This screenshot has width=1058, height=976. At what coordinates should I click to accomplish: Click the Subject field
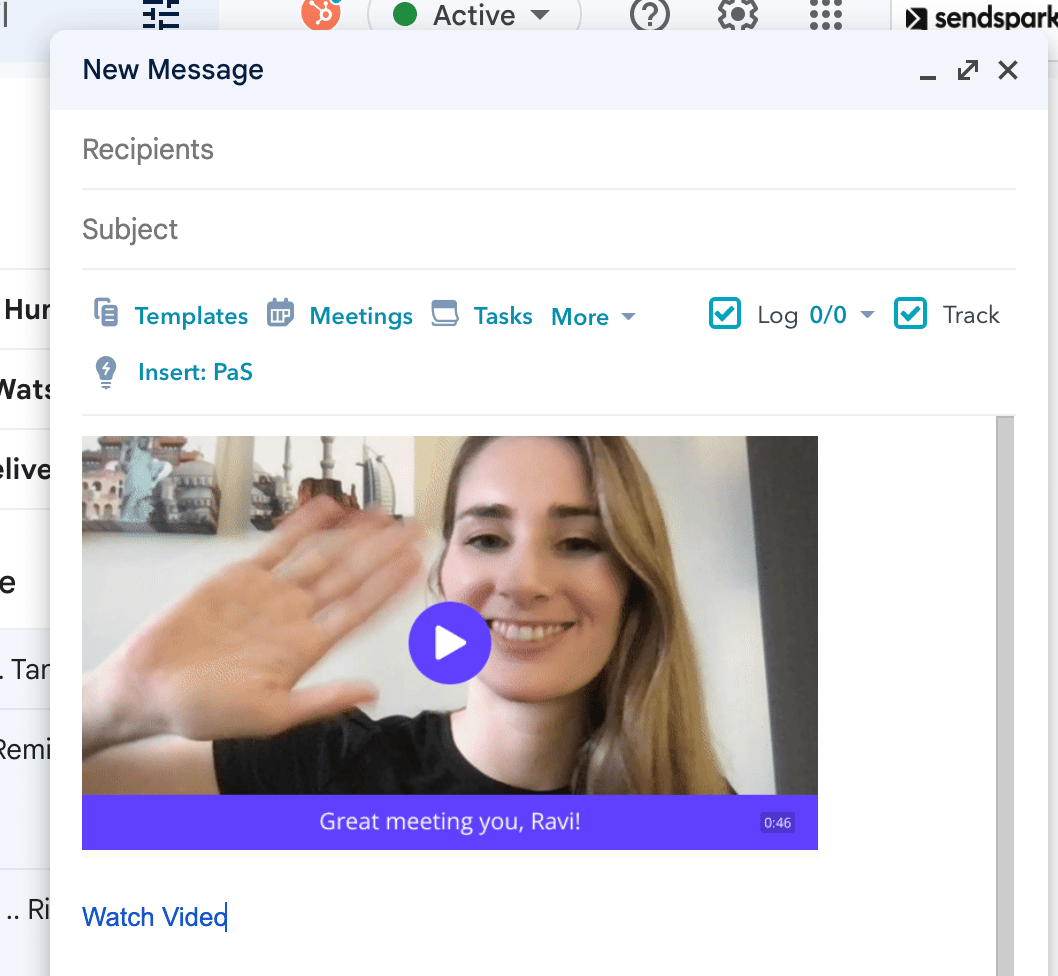549,229
